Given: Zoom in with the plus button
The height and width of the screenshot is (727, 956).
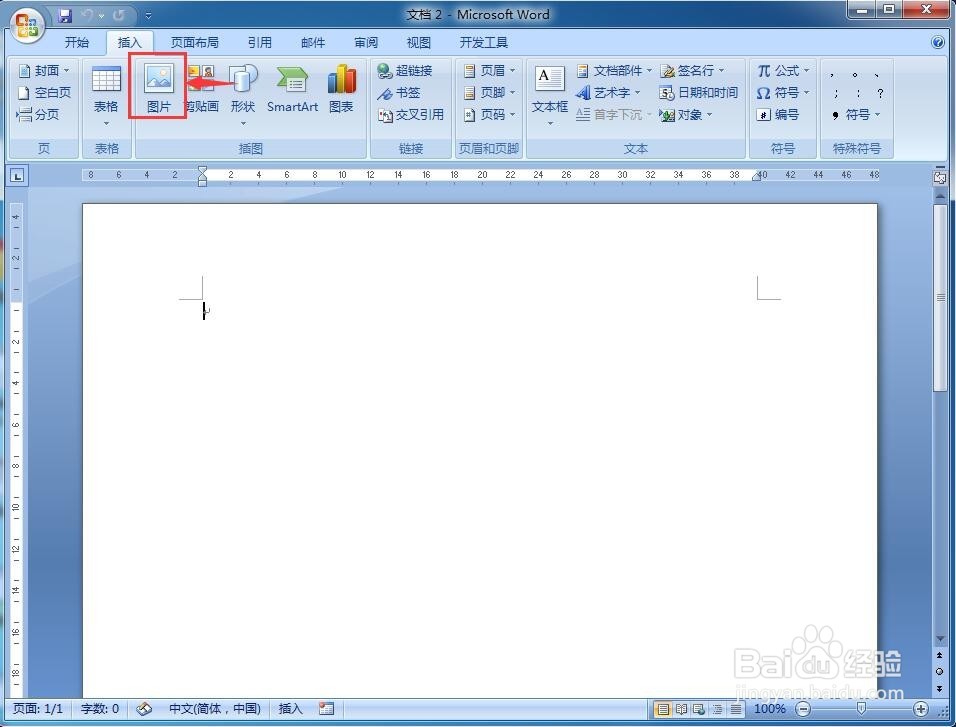Looking at the screenshot, I should pyautogui.click(x=921, y=709).
